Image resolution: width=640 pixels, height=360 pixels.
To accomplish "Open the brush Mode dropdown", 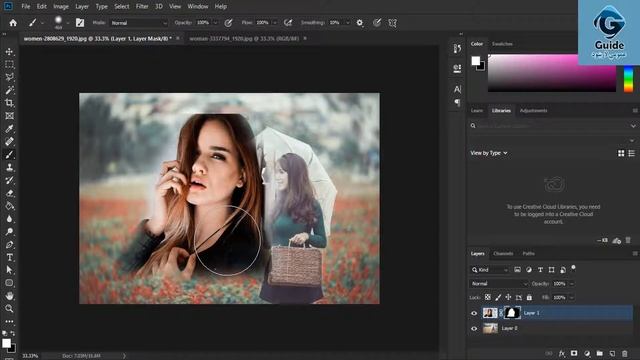I will pos(139,23).
